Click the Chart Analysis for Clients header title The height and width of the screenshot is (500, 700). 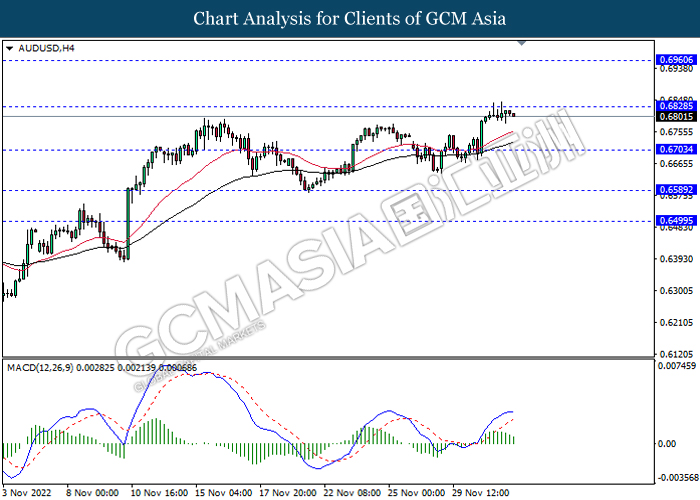[350, 19]
